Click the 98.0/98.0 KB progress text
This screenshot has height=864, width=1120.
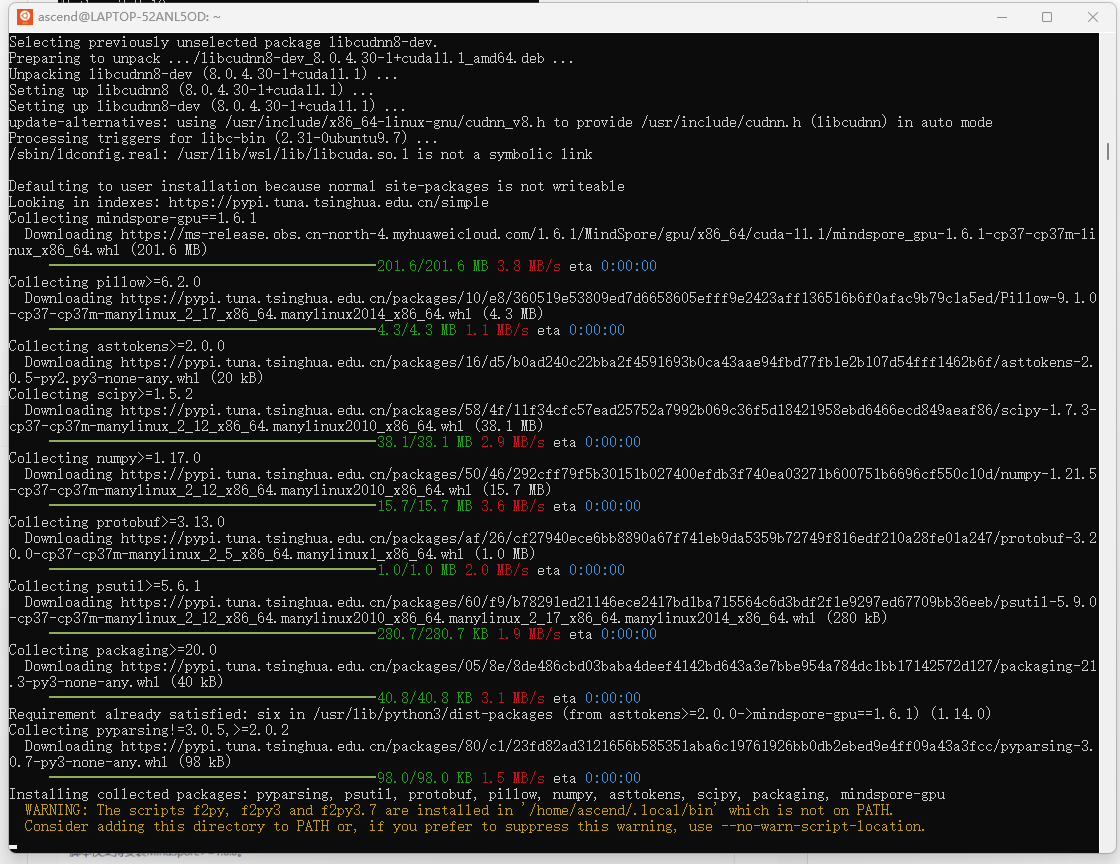tap(424, 778)
